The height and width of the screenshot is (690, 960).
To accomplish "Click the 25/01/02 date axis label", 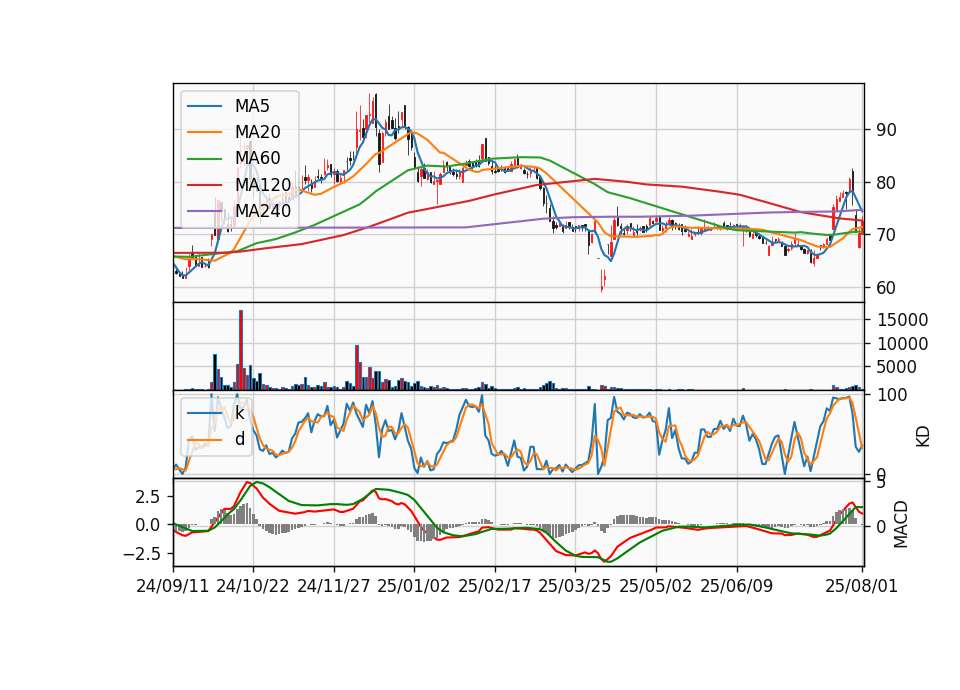I will click(414, 586).
